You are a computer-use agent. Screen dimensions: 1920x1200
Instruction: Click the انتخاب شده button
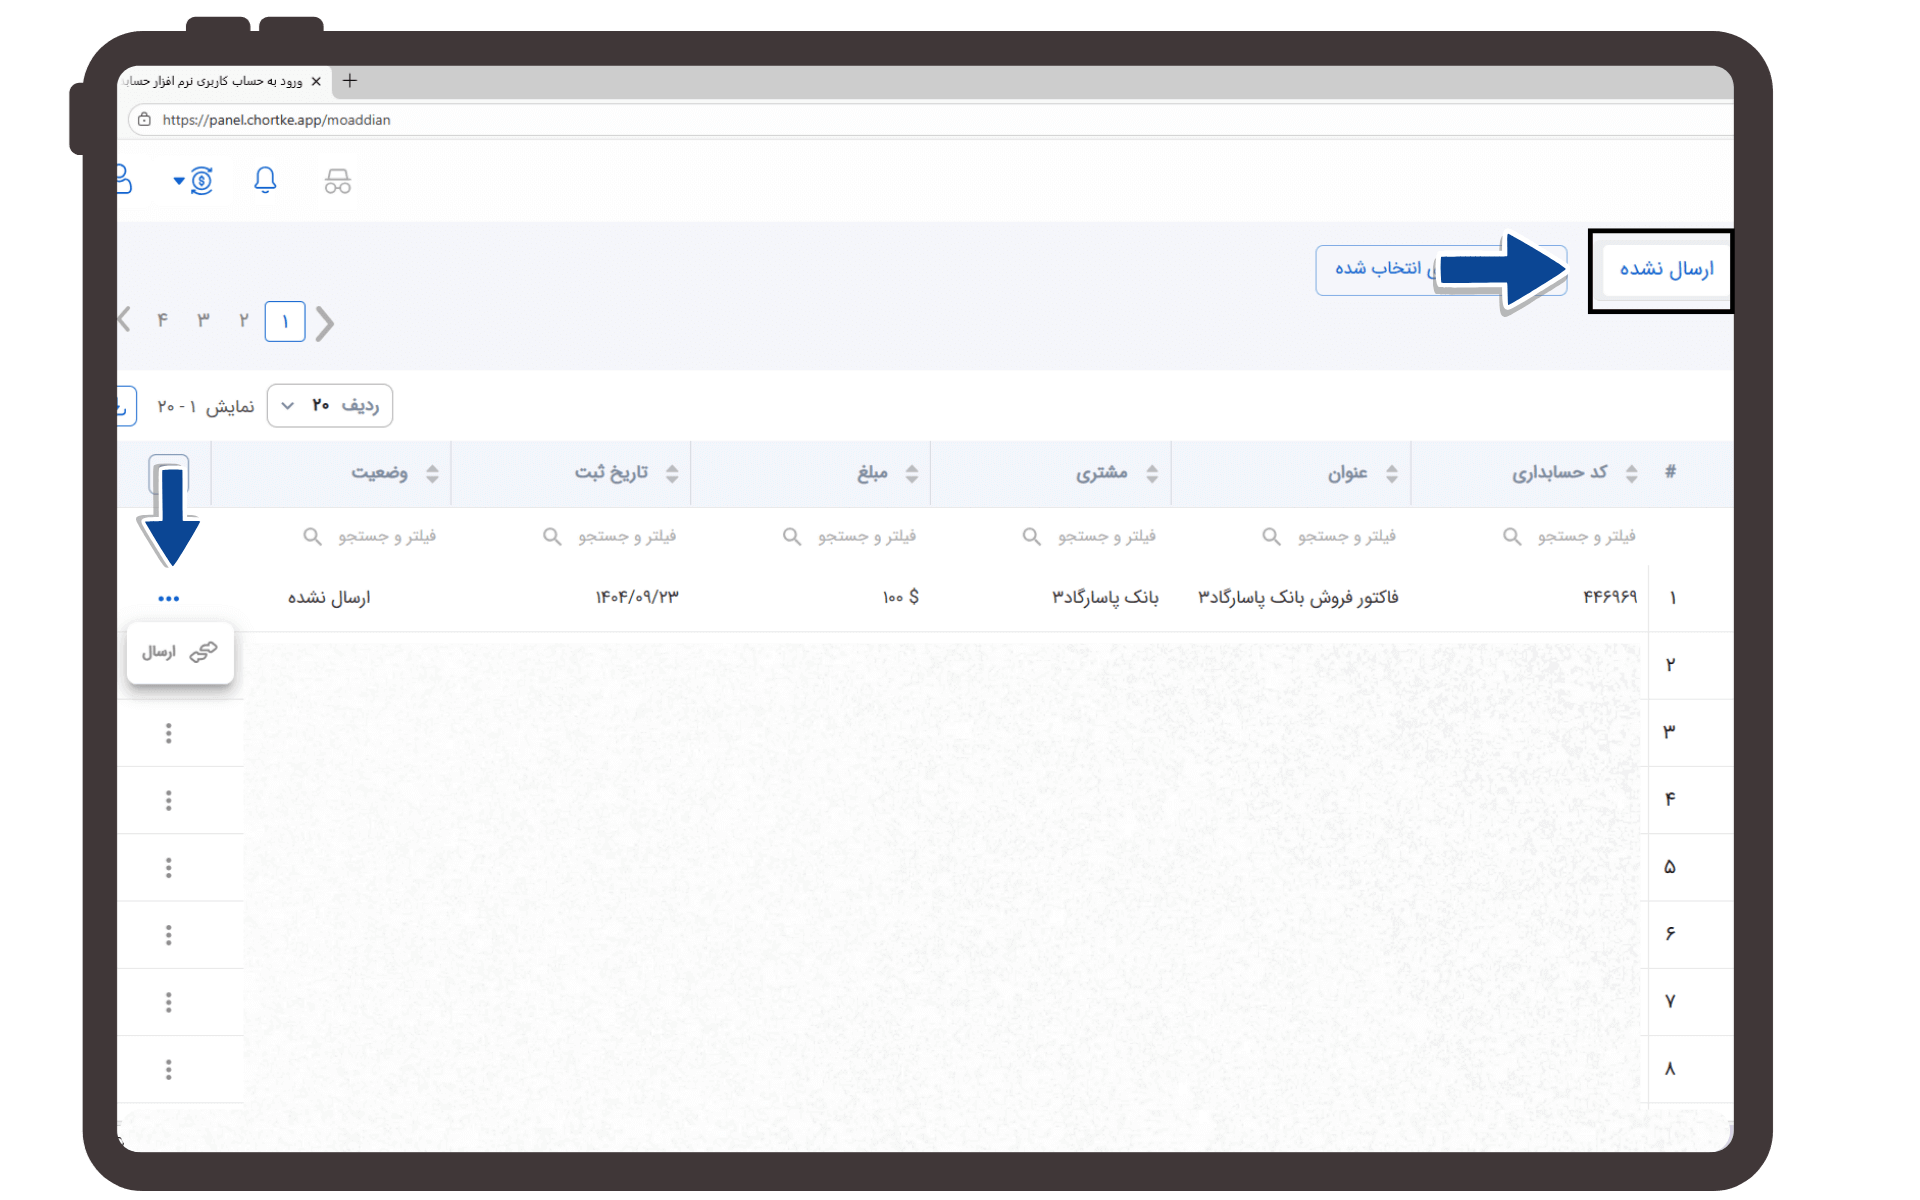pos(1378,269)
